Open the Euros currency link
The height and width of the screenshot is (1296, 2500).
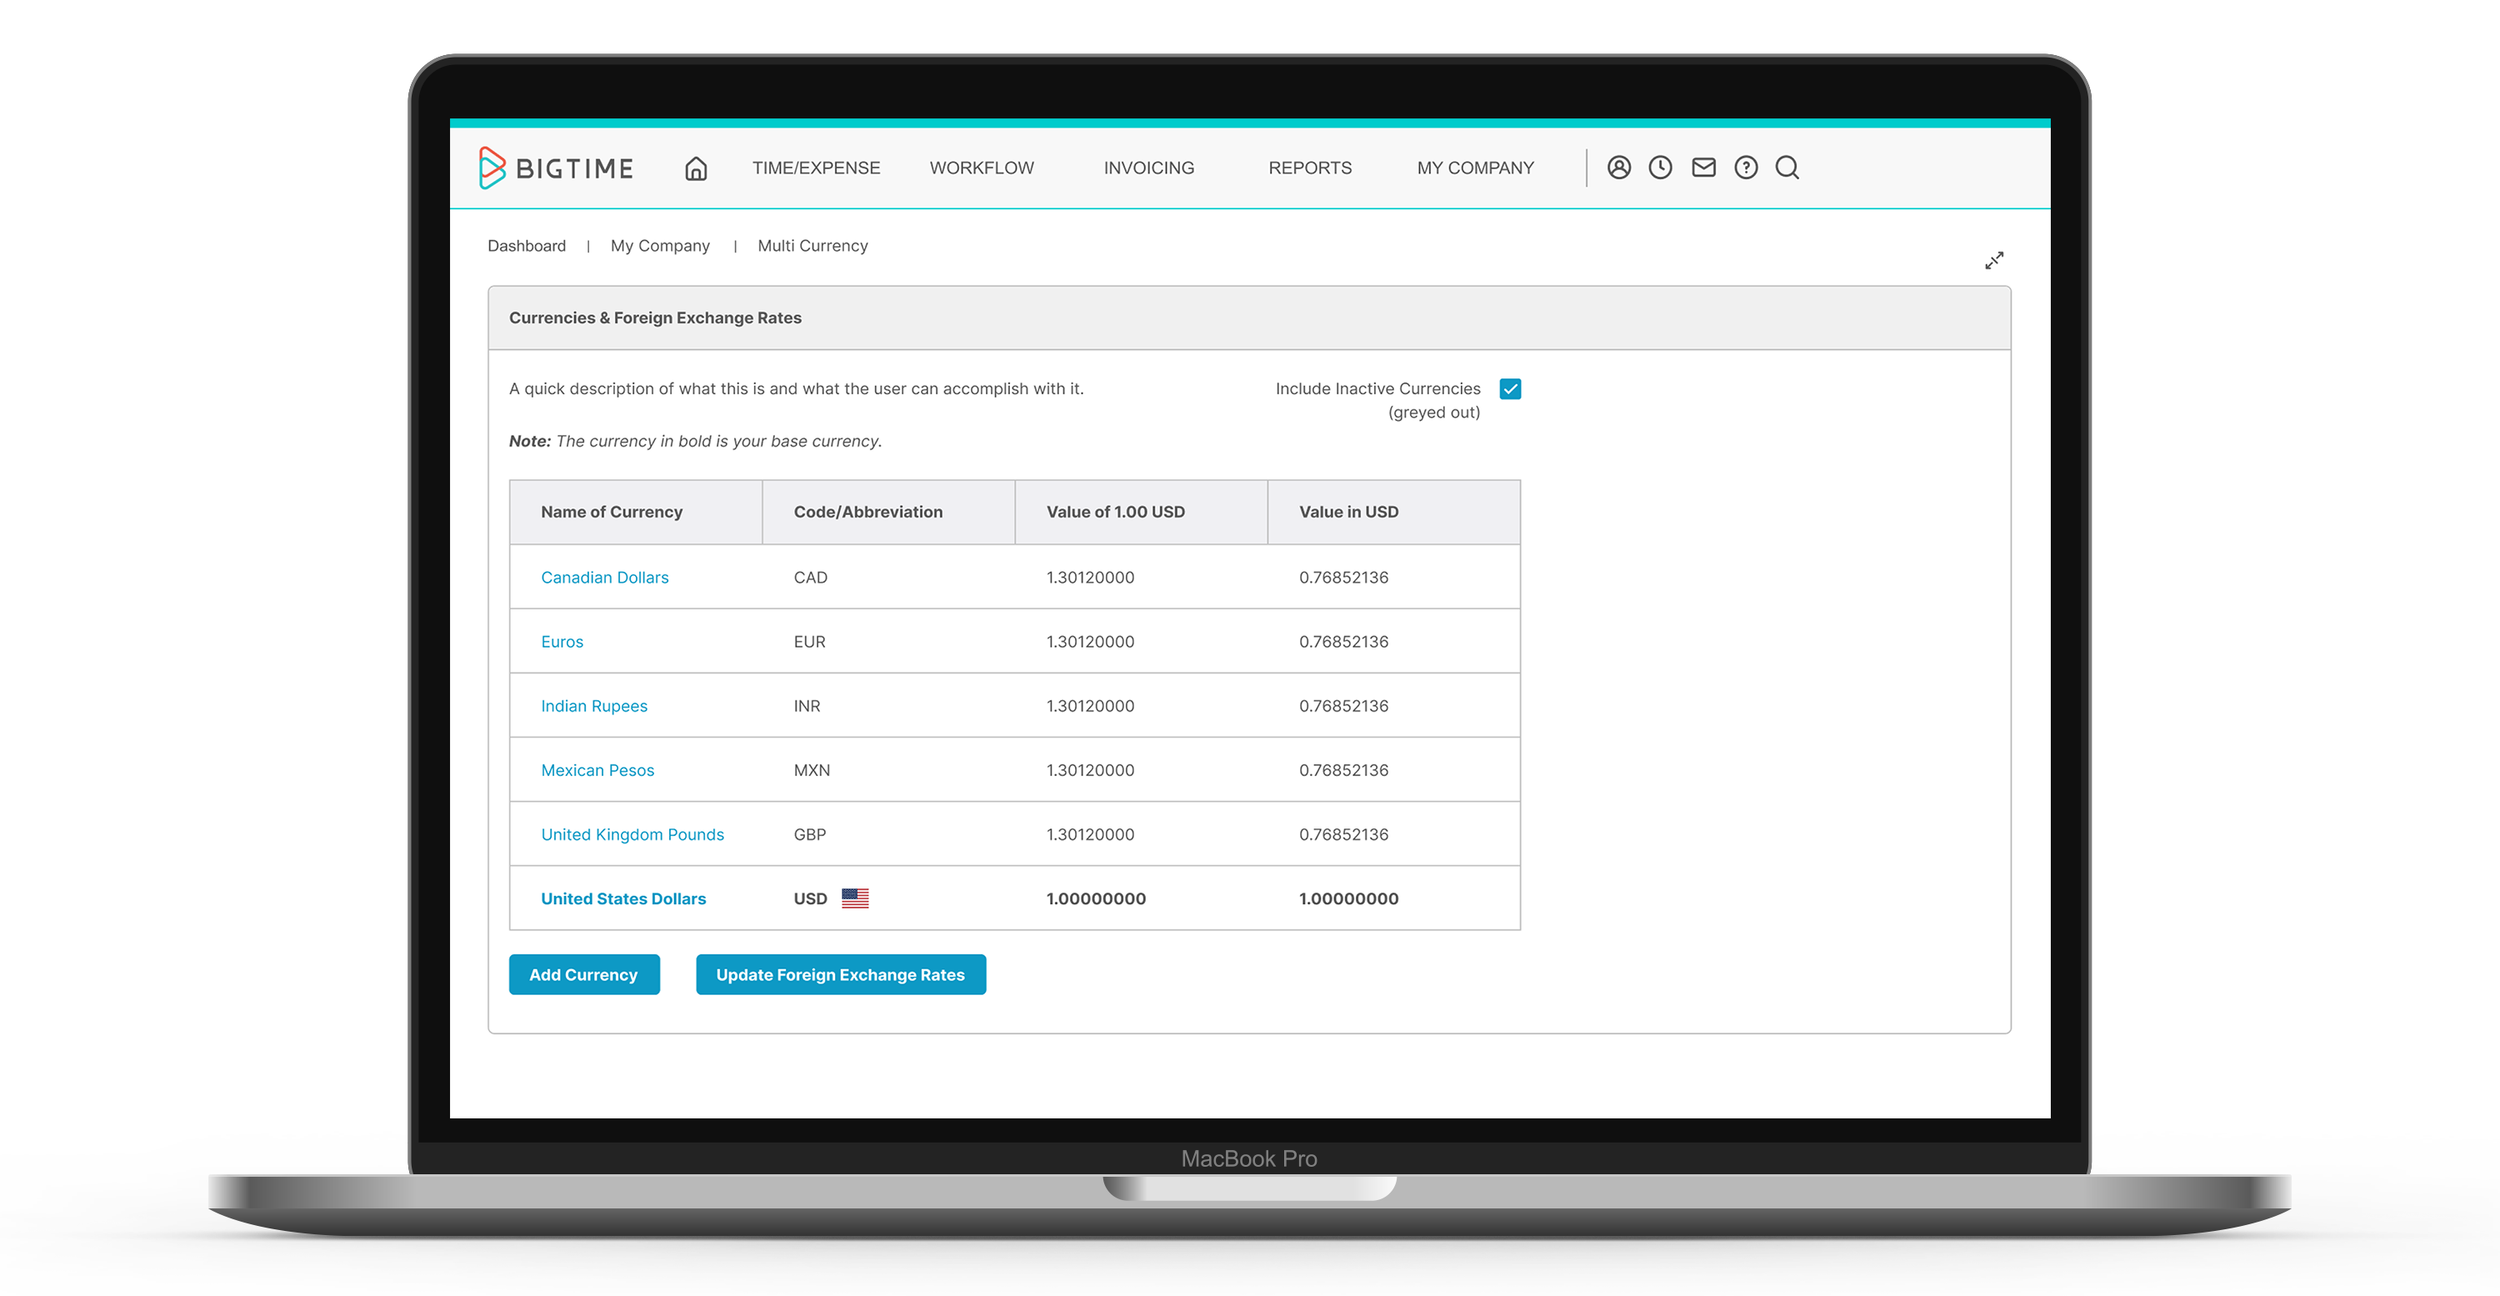pyautogui.click(x=562, y=642)
